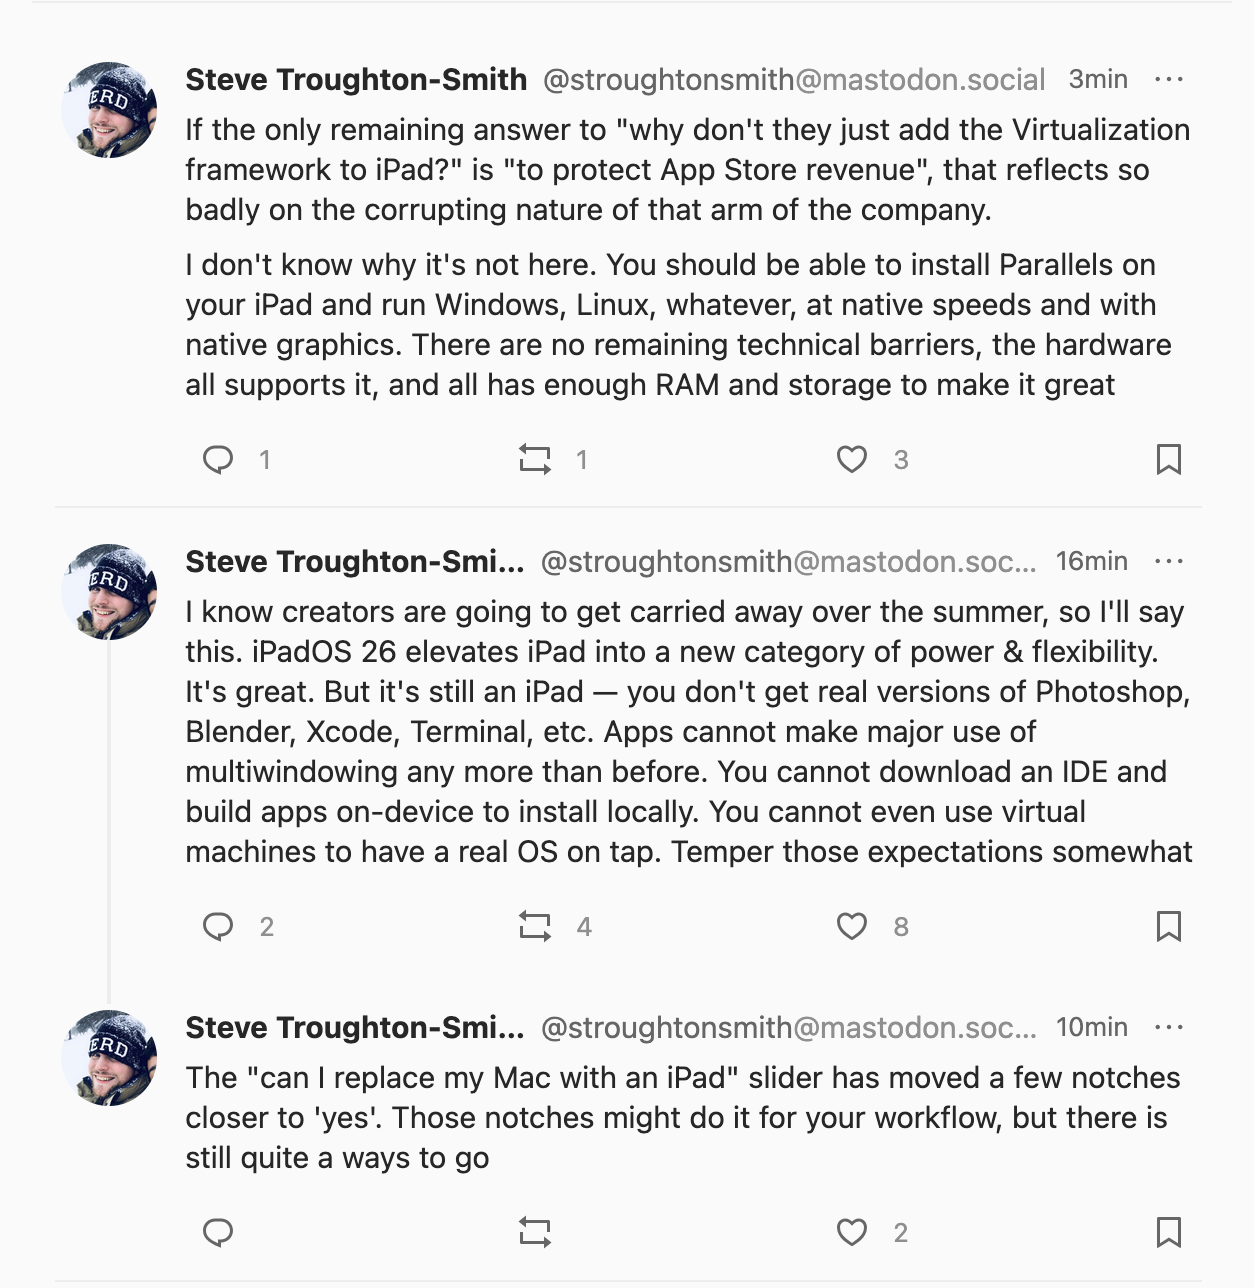Click the reply icon on the Virtualization framework post
Image resolution: width=1254 pixels, height=1288 pixels.
220,460
